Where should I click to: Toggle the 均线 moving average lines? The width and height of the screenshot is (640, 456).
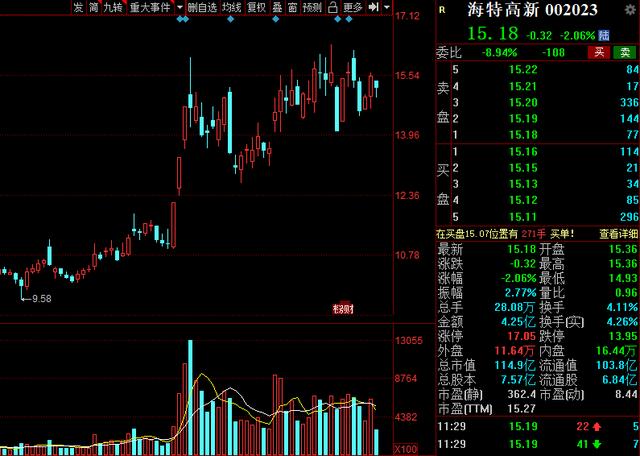[232, 7]
